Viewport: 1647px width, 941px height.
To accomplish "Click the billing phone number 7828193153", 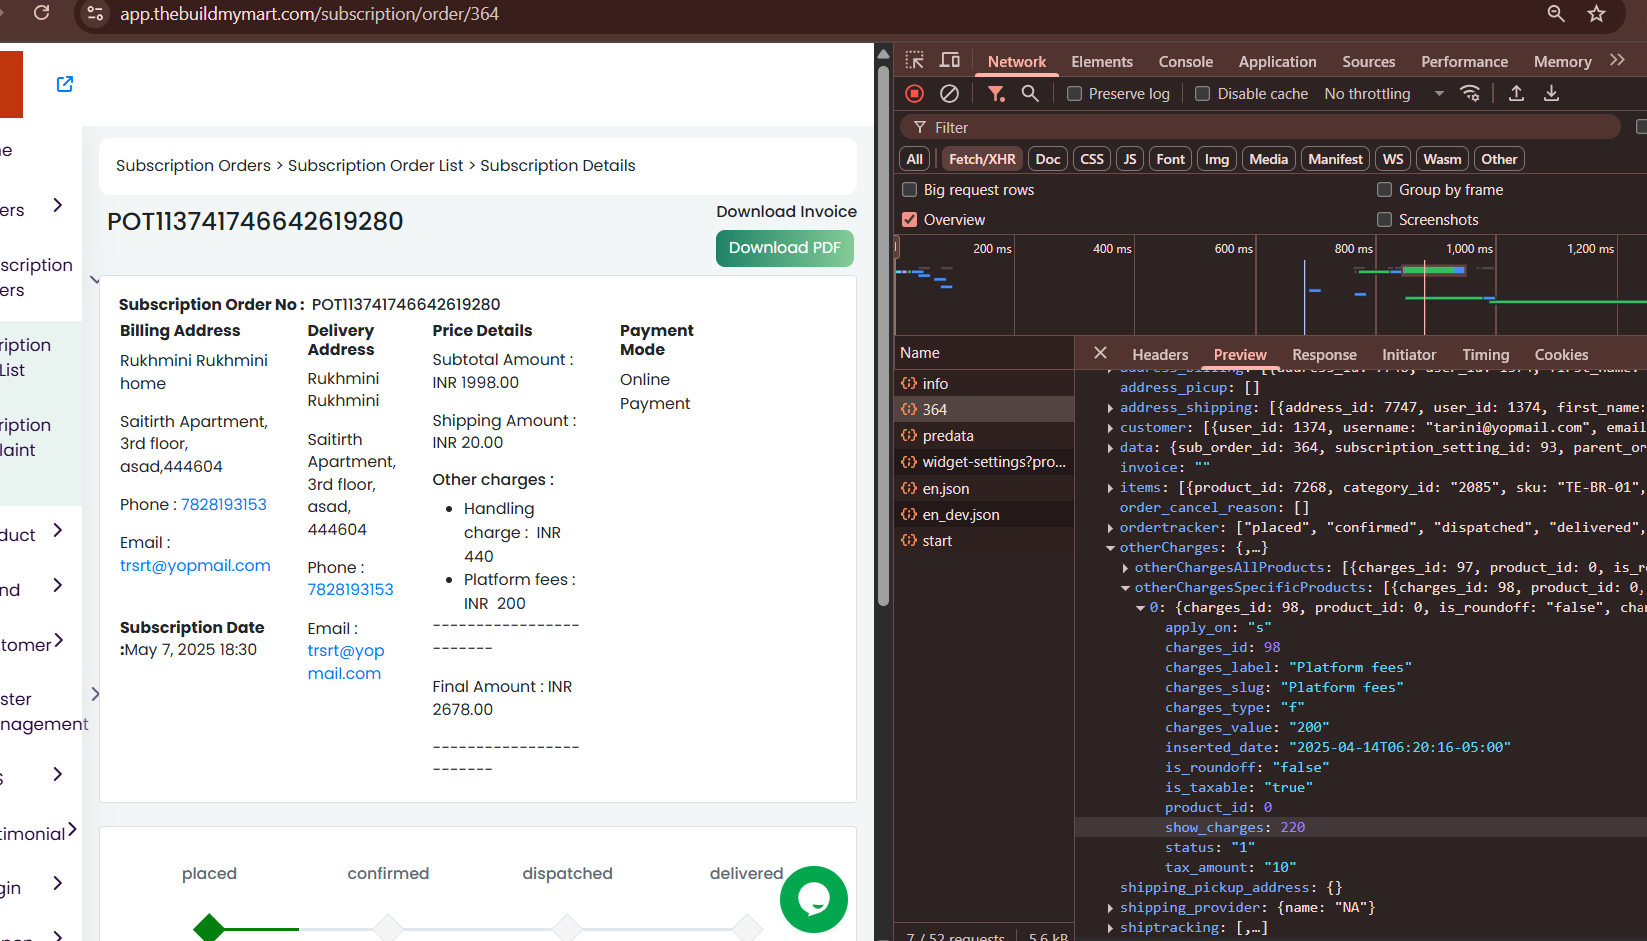I will pyautogui.click(x=224, y=504).
